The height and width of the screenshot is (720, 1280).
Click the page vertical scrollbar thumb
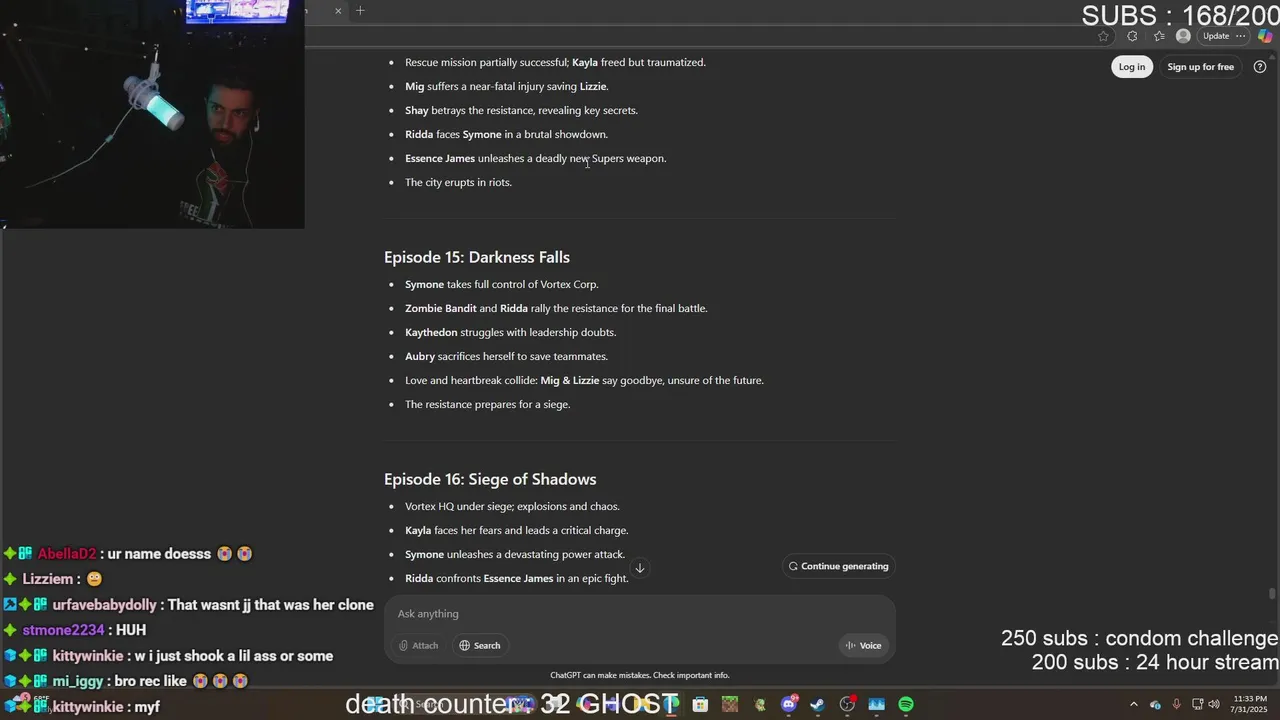click(1272, 593)
